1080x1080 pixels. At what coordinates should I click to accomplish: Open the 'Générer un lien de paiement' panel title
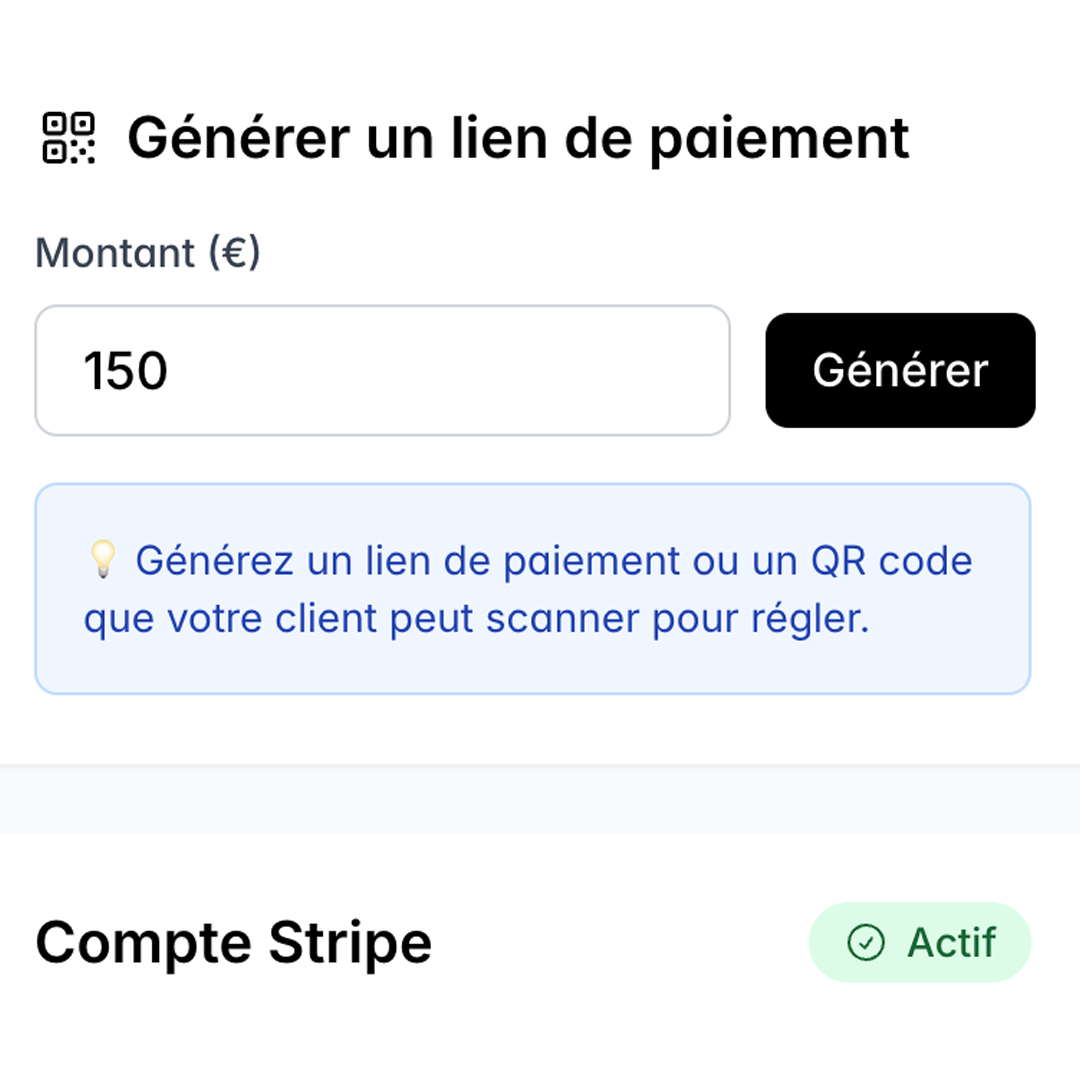pos(519,138)
